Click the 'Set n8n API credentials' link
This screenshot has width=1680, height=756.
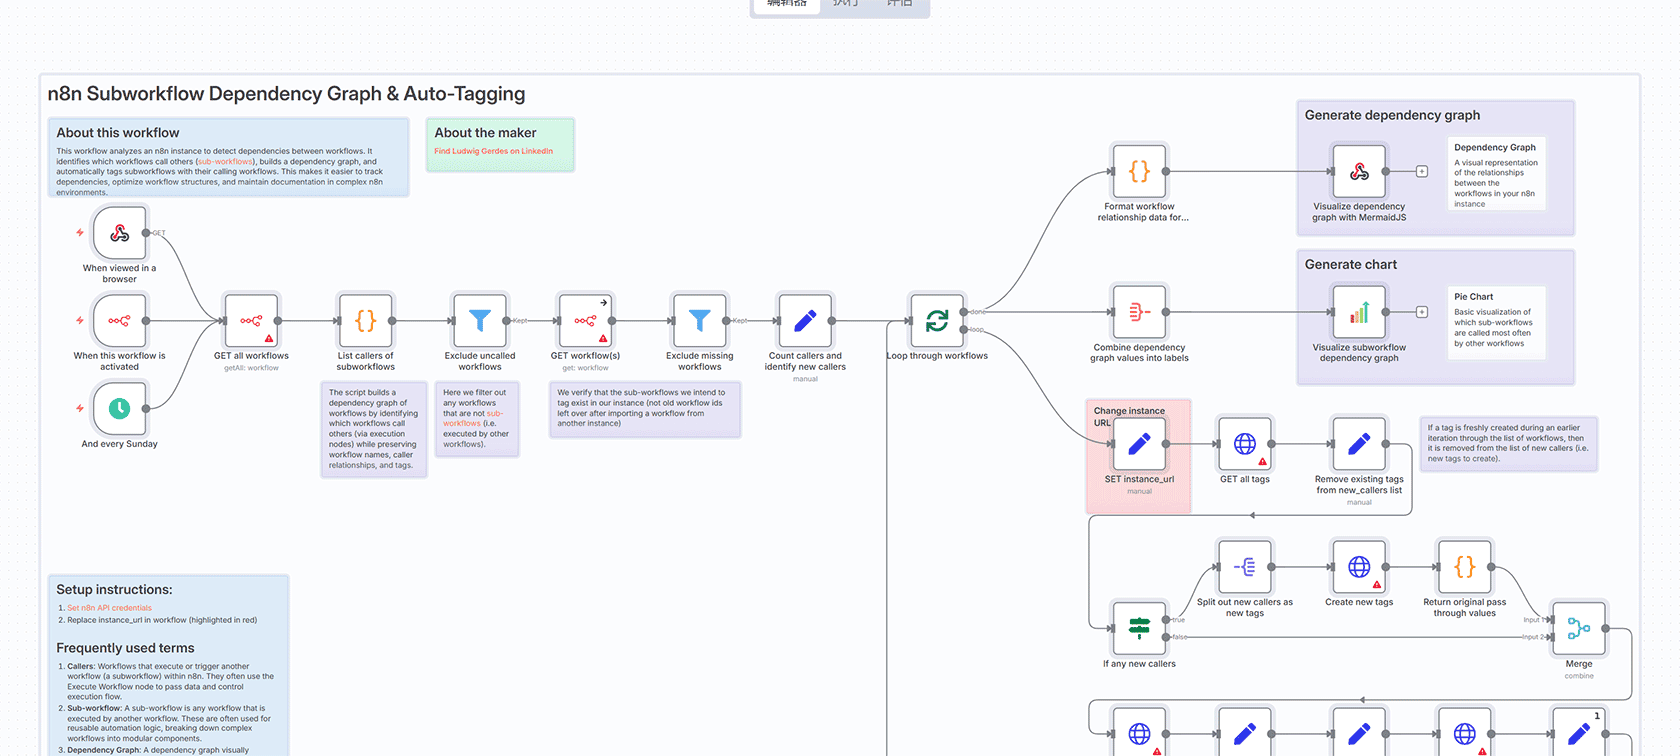tap(109, 608)
